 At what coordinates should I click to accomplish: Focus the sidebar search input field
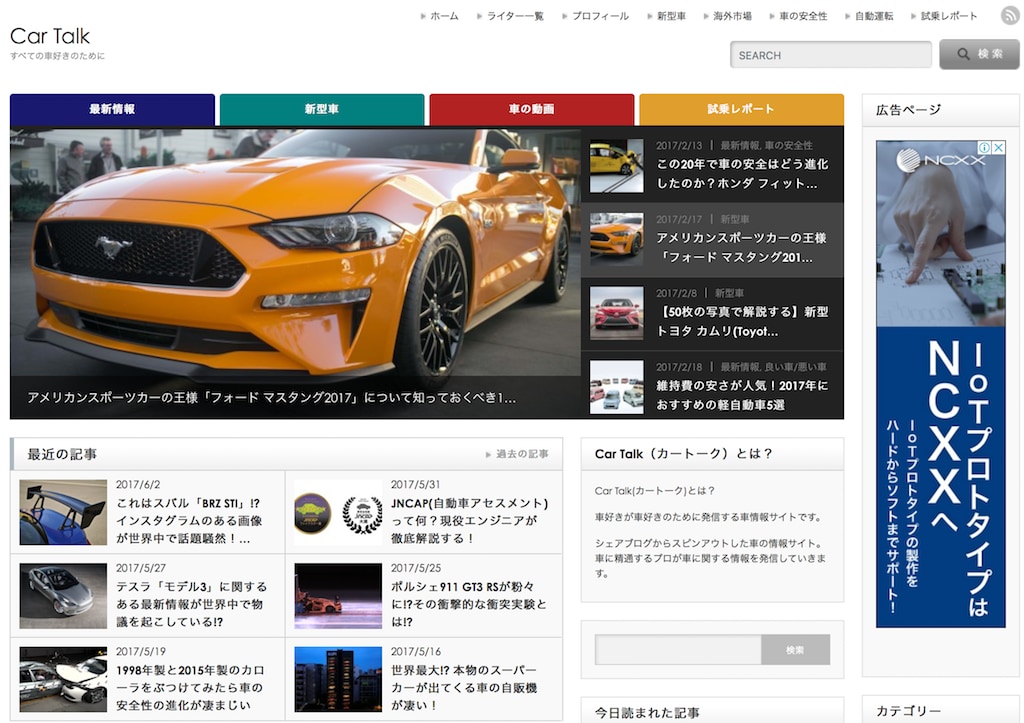[x=678, y=650]
